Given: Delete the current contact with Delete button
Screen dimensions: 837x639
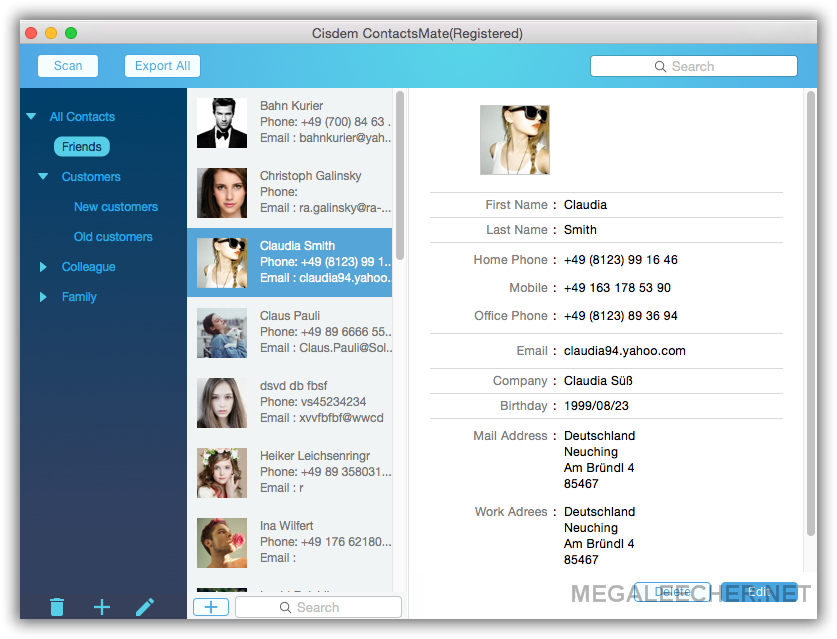Looking at the screenshot, I should 672,592.
